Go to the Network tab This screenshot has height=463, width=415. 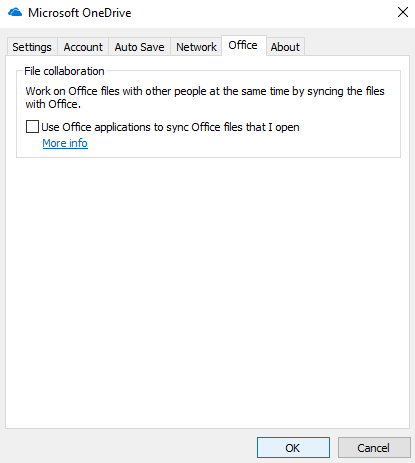[x=196, y=47]
